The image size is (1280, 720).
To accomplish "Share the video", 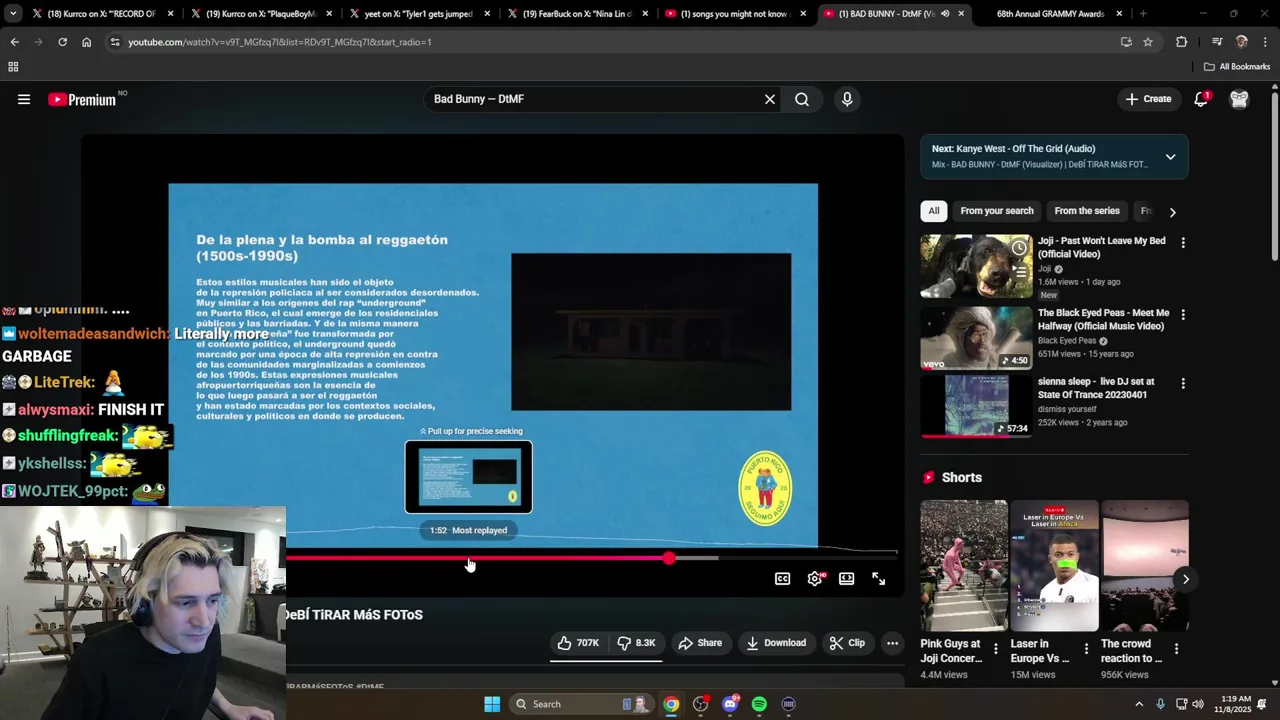I will [x=700, y=643].
